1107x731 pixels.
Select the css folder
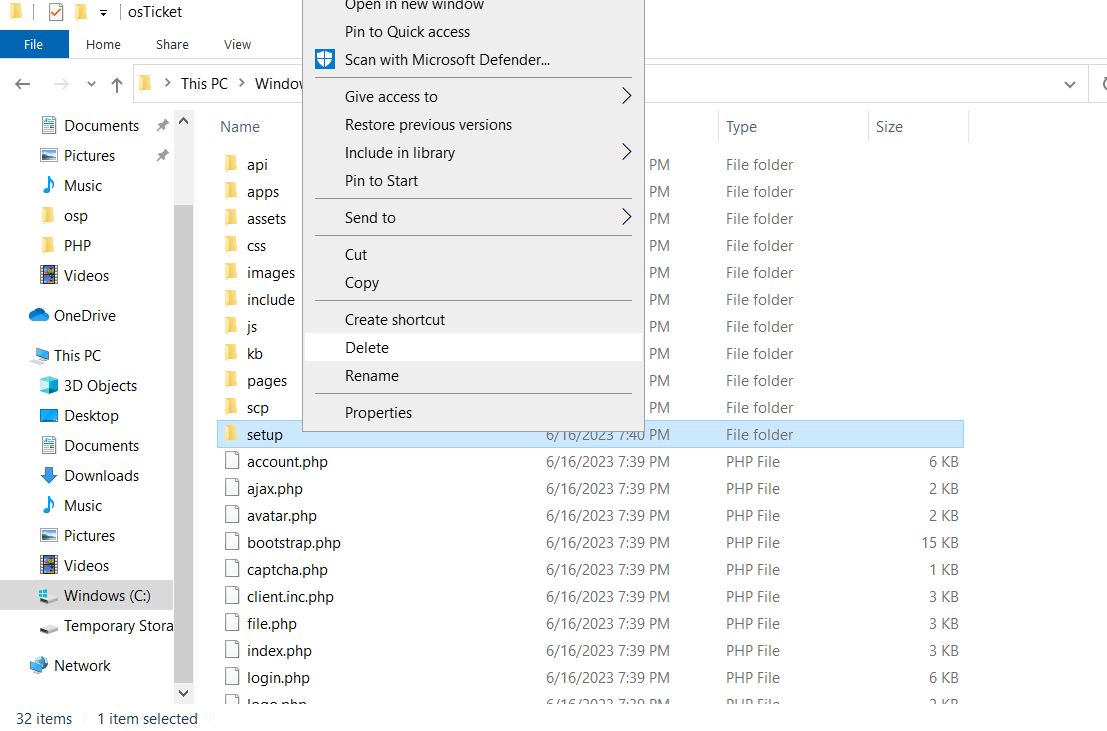pyautogui.click(x=256, y=245)
